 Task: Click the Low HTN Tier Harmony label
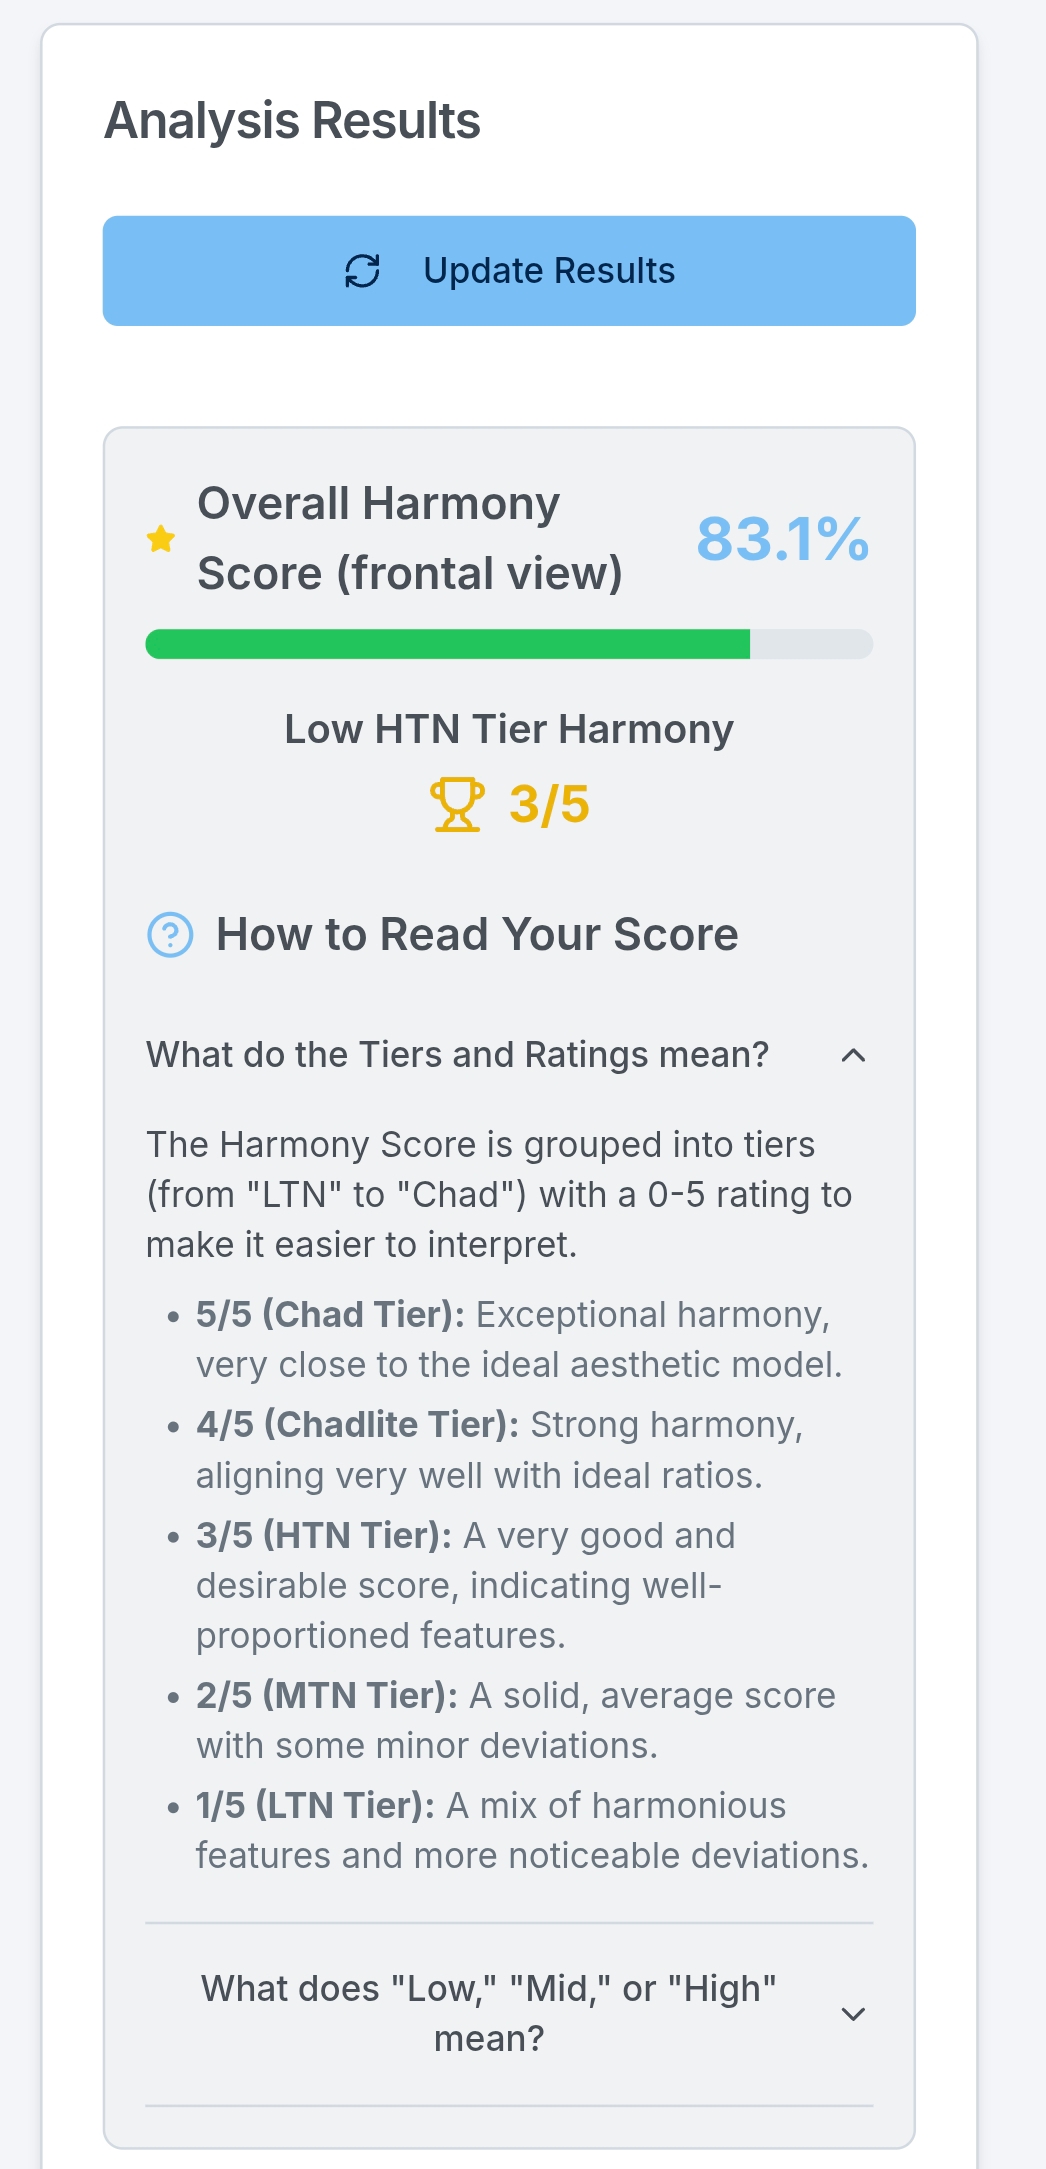tap(509, 729)
